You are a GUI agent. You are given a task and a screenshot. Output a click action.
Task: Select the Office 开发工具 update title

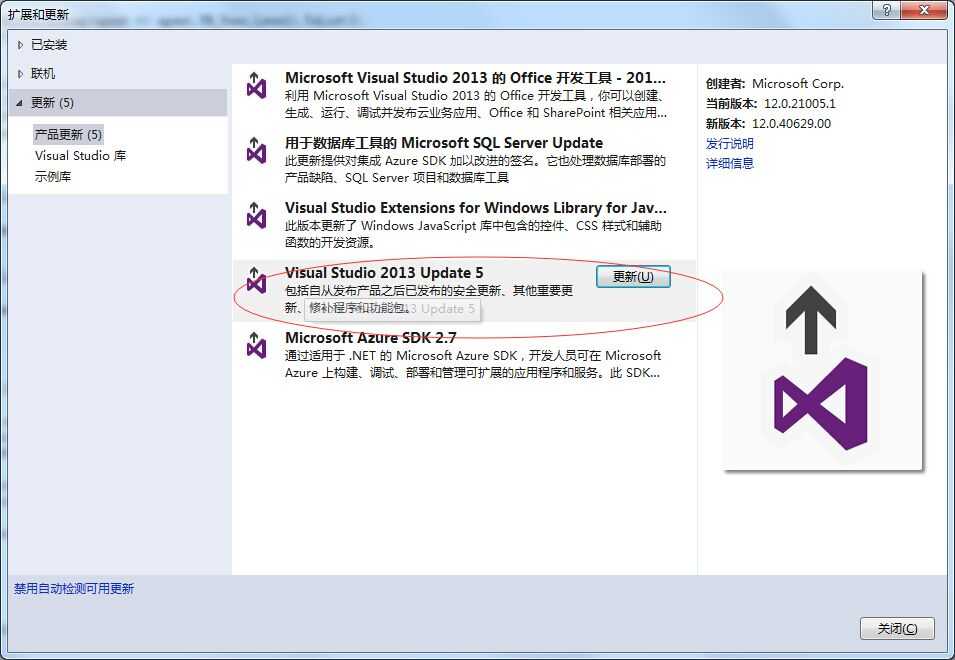tap(475, 78)
